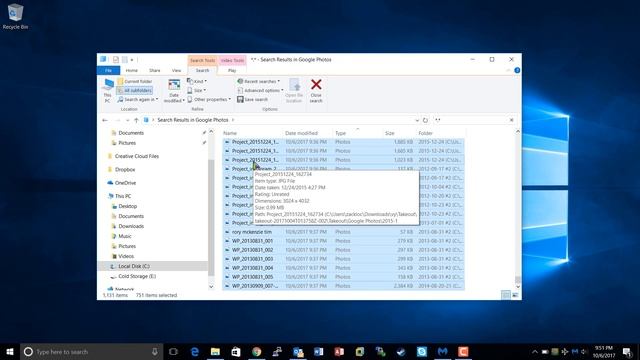Screen dimensions: 640x360
Task: Toggle All subfolders search scope
Action: [135, 90]
